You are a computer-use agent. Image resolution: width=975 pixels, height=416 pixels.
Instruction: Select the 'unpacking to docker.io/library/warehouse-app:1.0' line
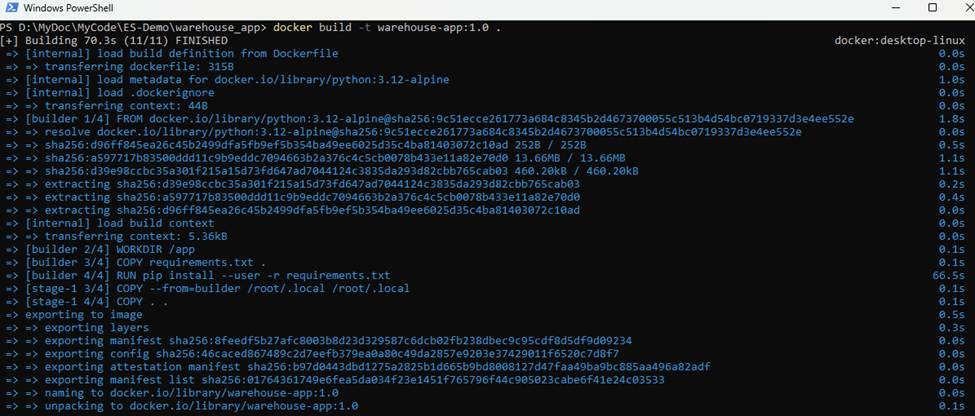(182, 406)
